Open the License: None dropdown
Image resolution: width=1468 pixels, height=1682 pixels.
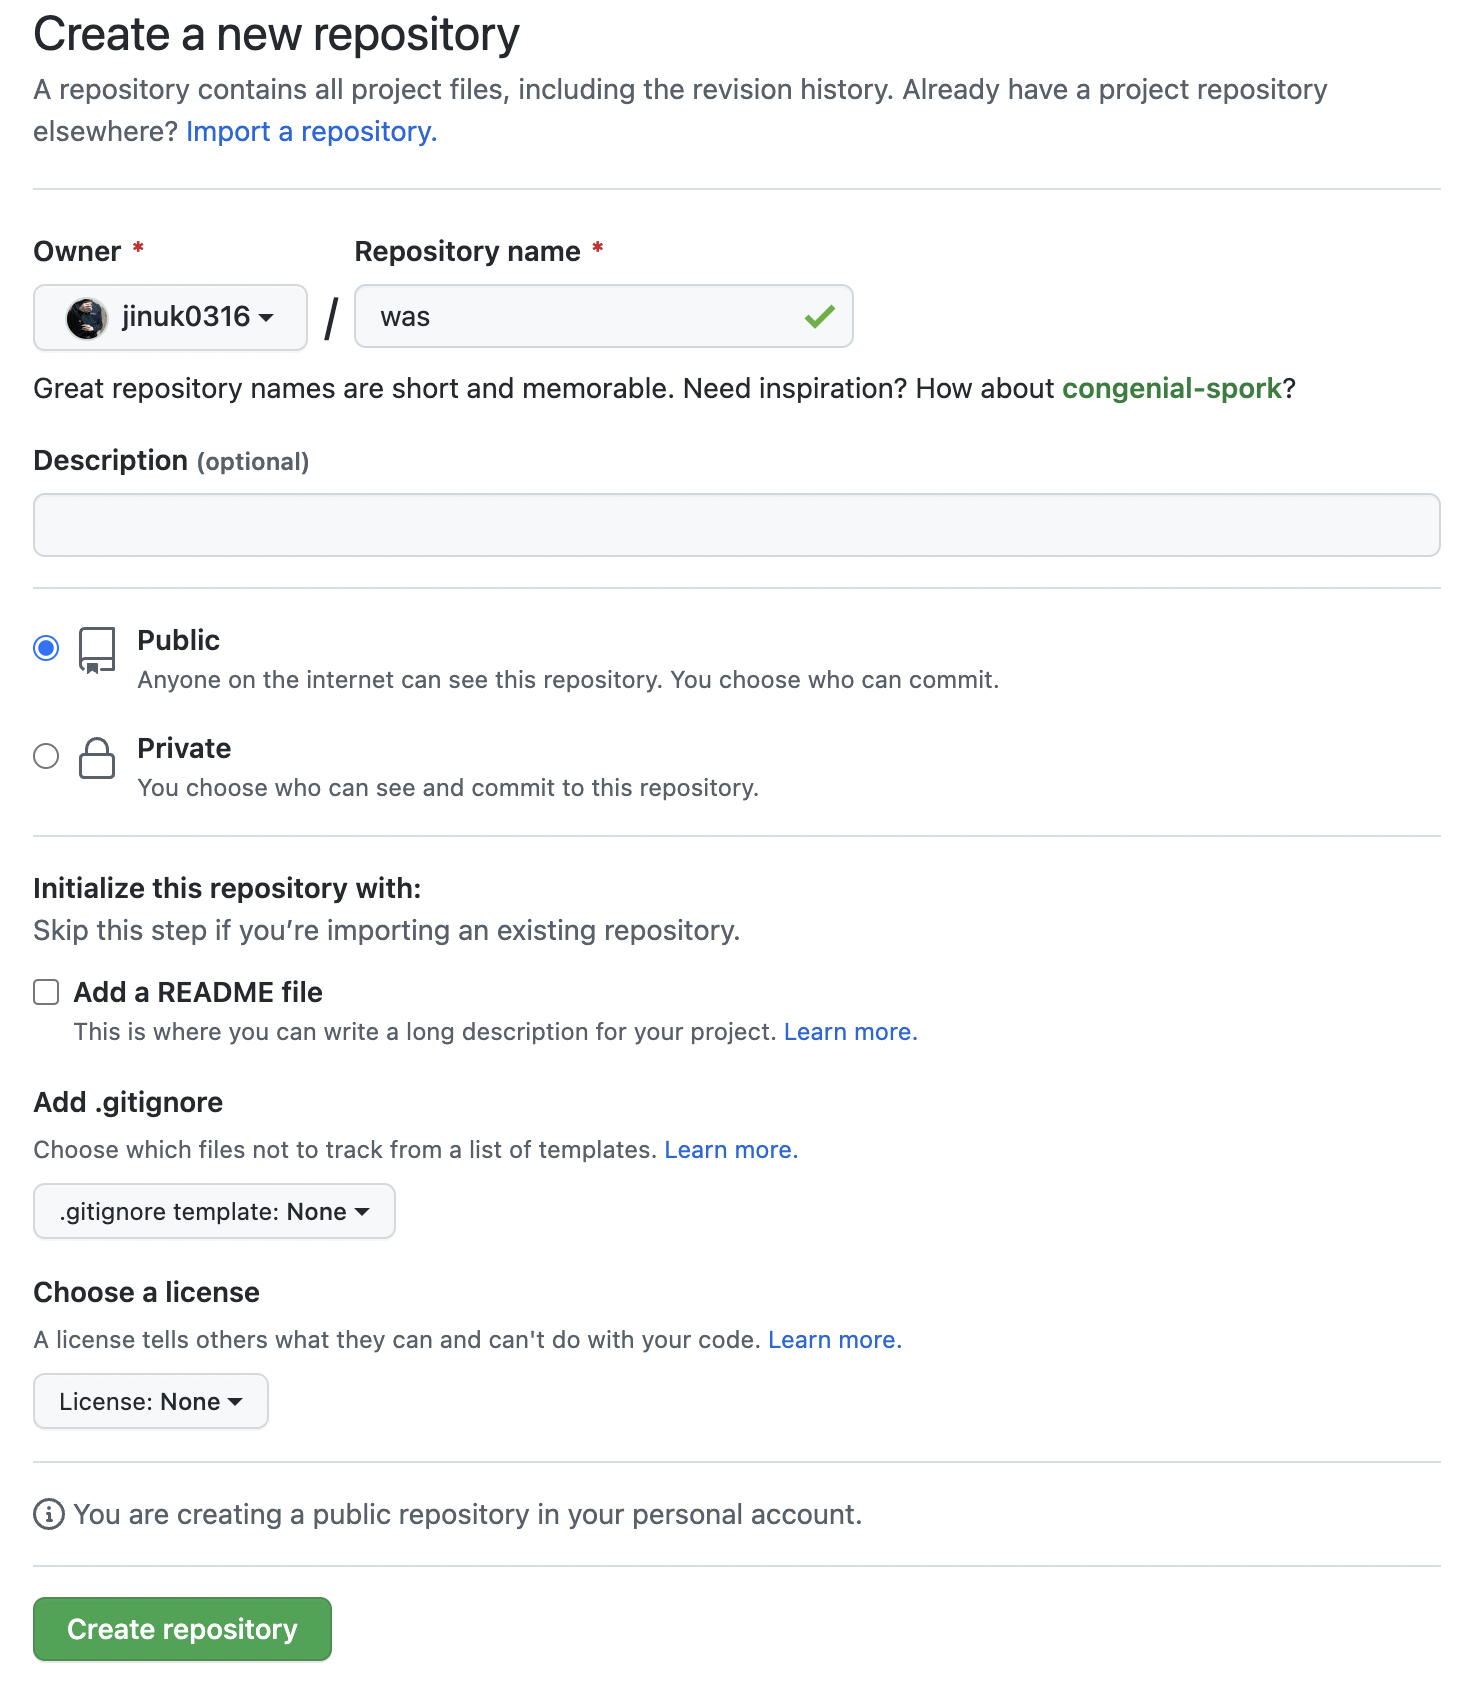tap(151, 1401)
